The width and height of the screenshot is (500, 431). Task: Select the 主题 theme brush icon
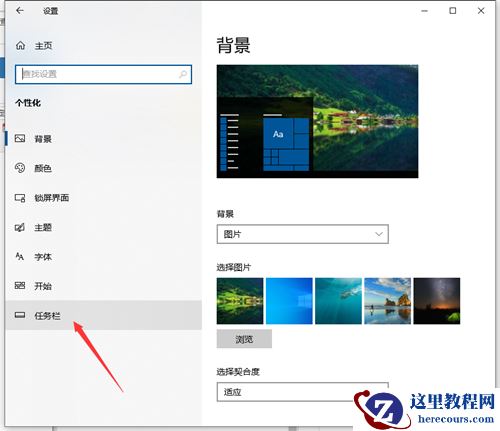[20, 227]
